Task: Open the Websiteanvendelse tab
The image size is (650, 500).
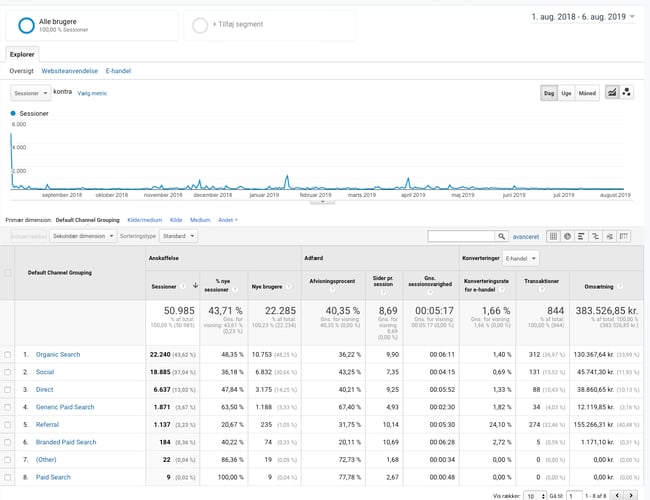Action: point(69,71)
